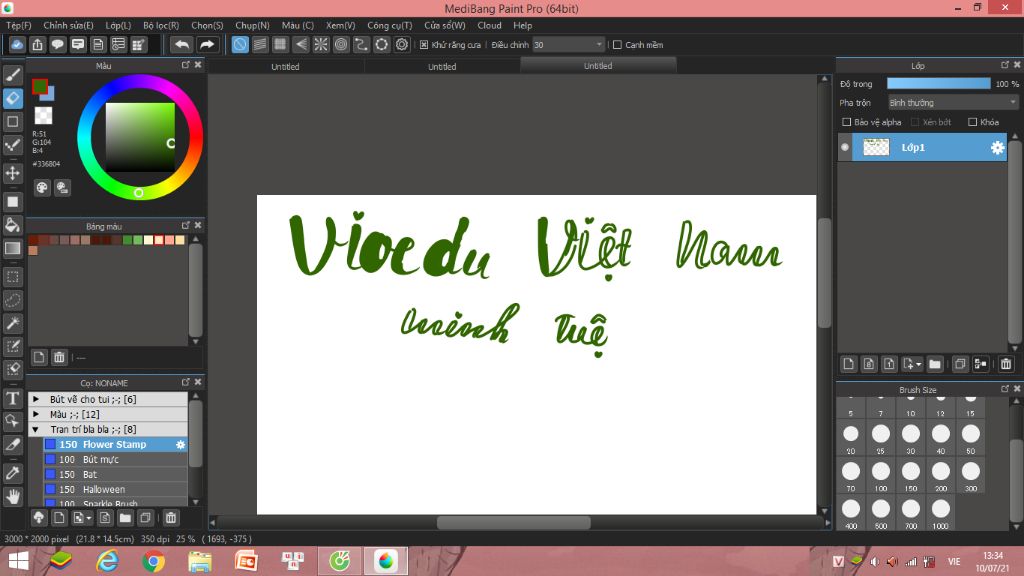Duplicate the layer with copy icon

coord(959,364)
